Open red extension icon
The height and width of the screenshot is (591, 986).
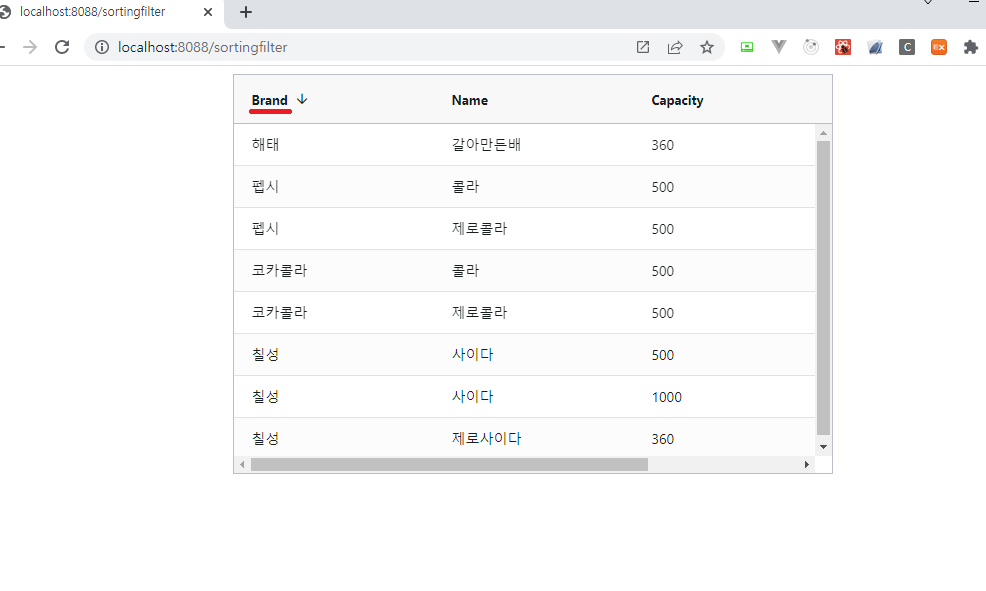point(843,47)
